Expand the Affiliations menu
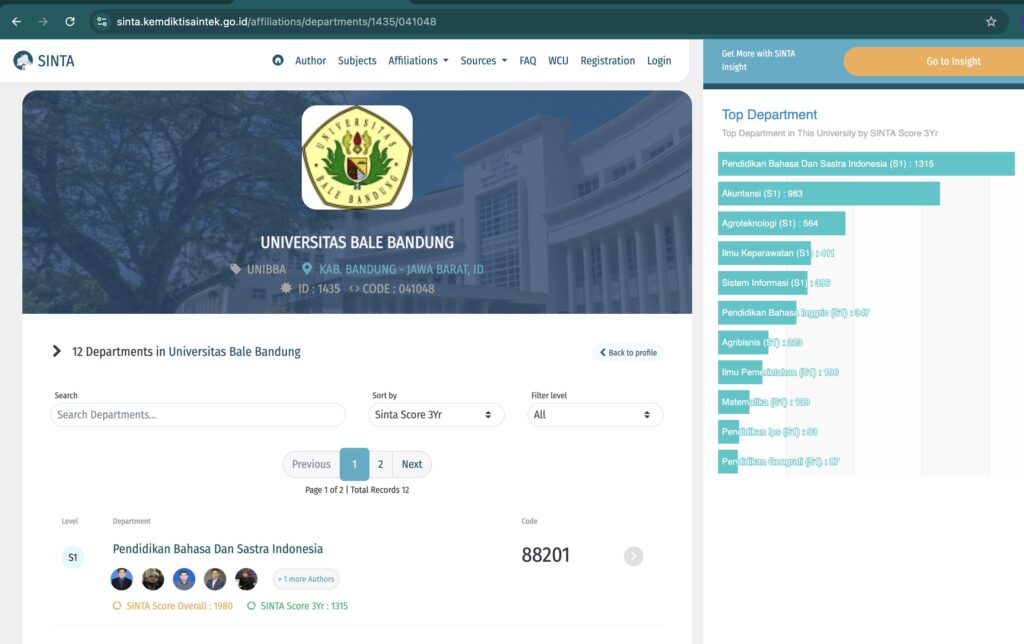Screen dimensions: 1024x644 [x=418, y=61]
